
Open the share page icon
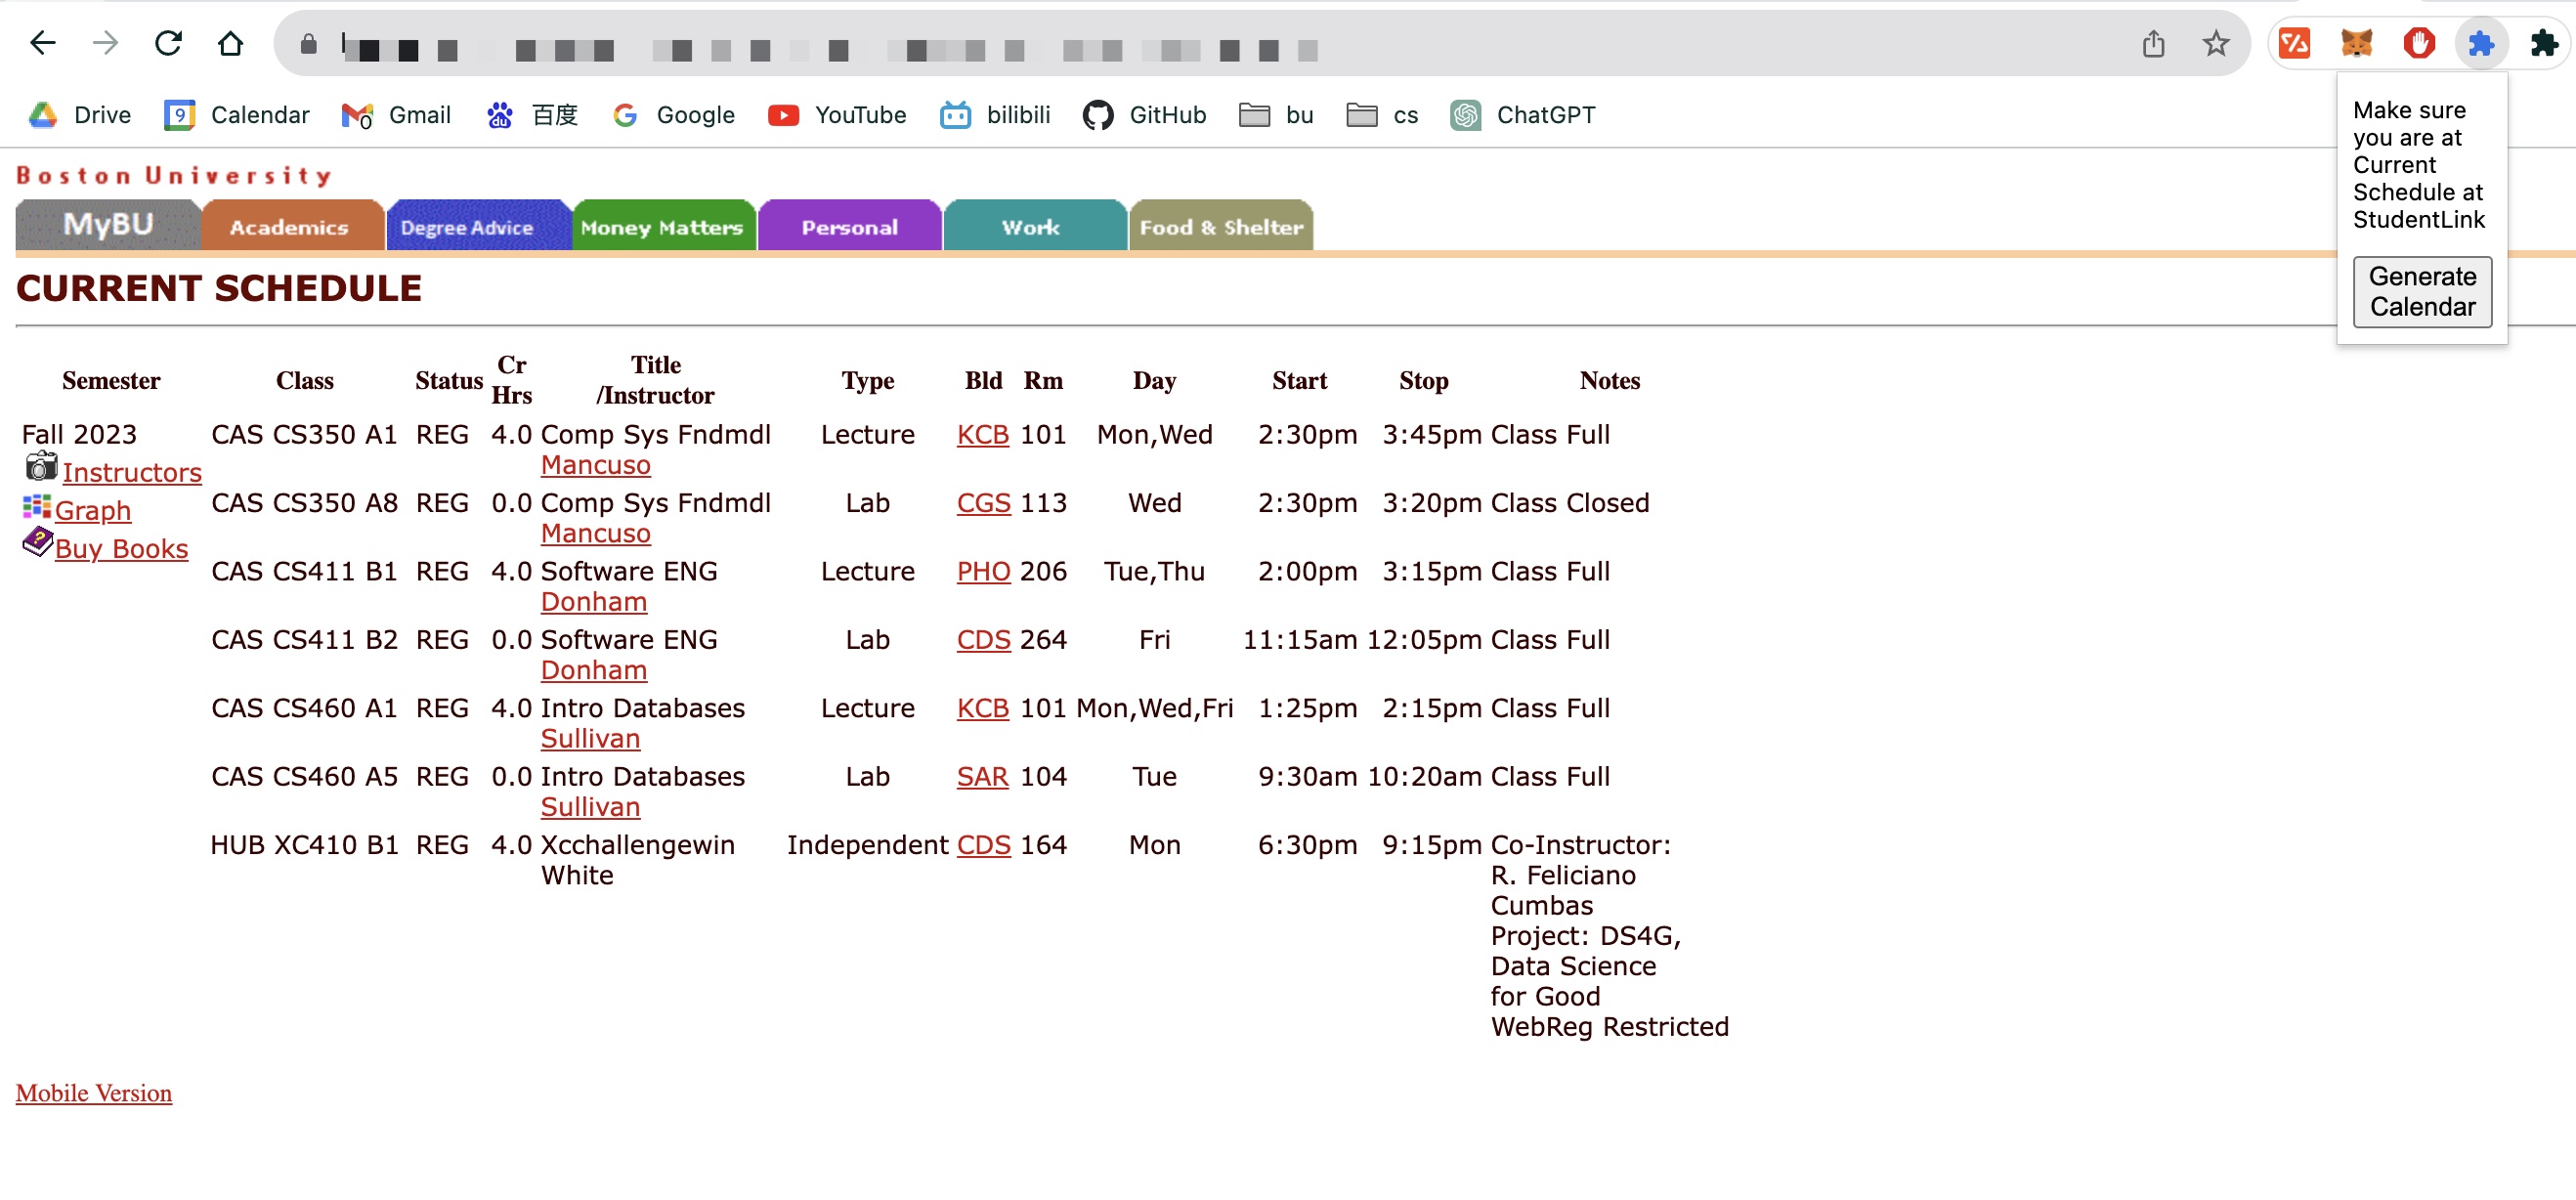pos(2153,43)
